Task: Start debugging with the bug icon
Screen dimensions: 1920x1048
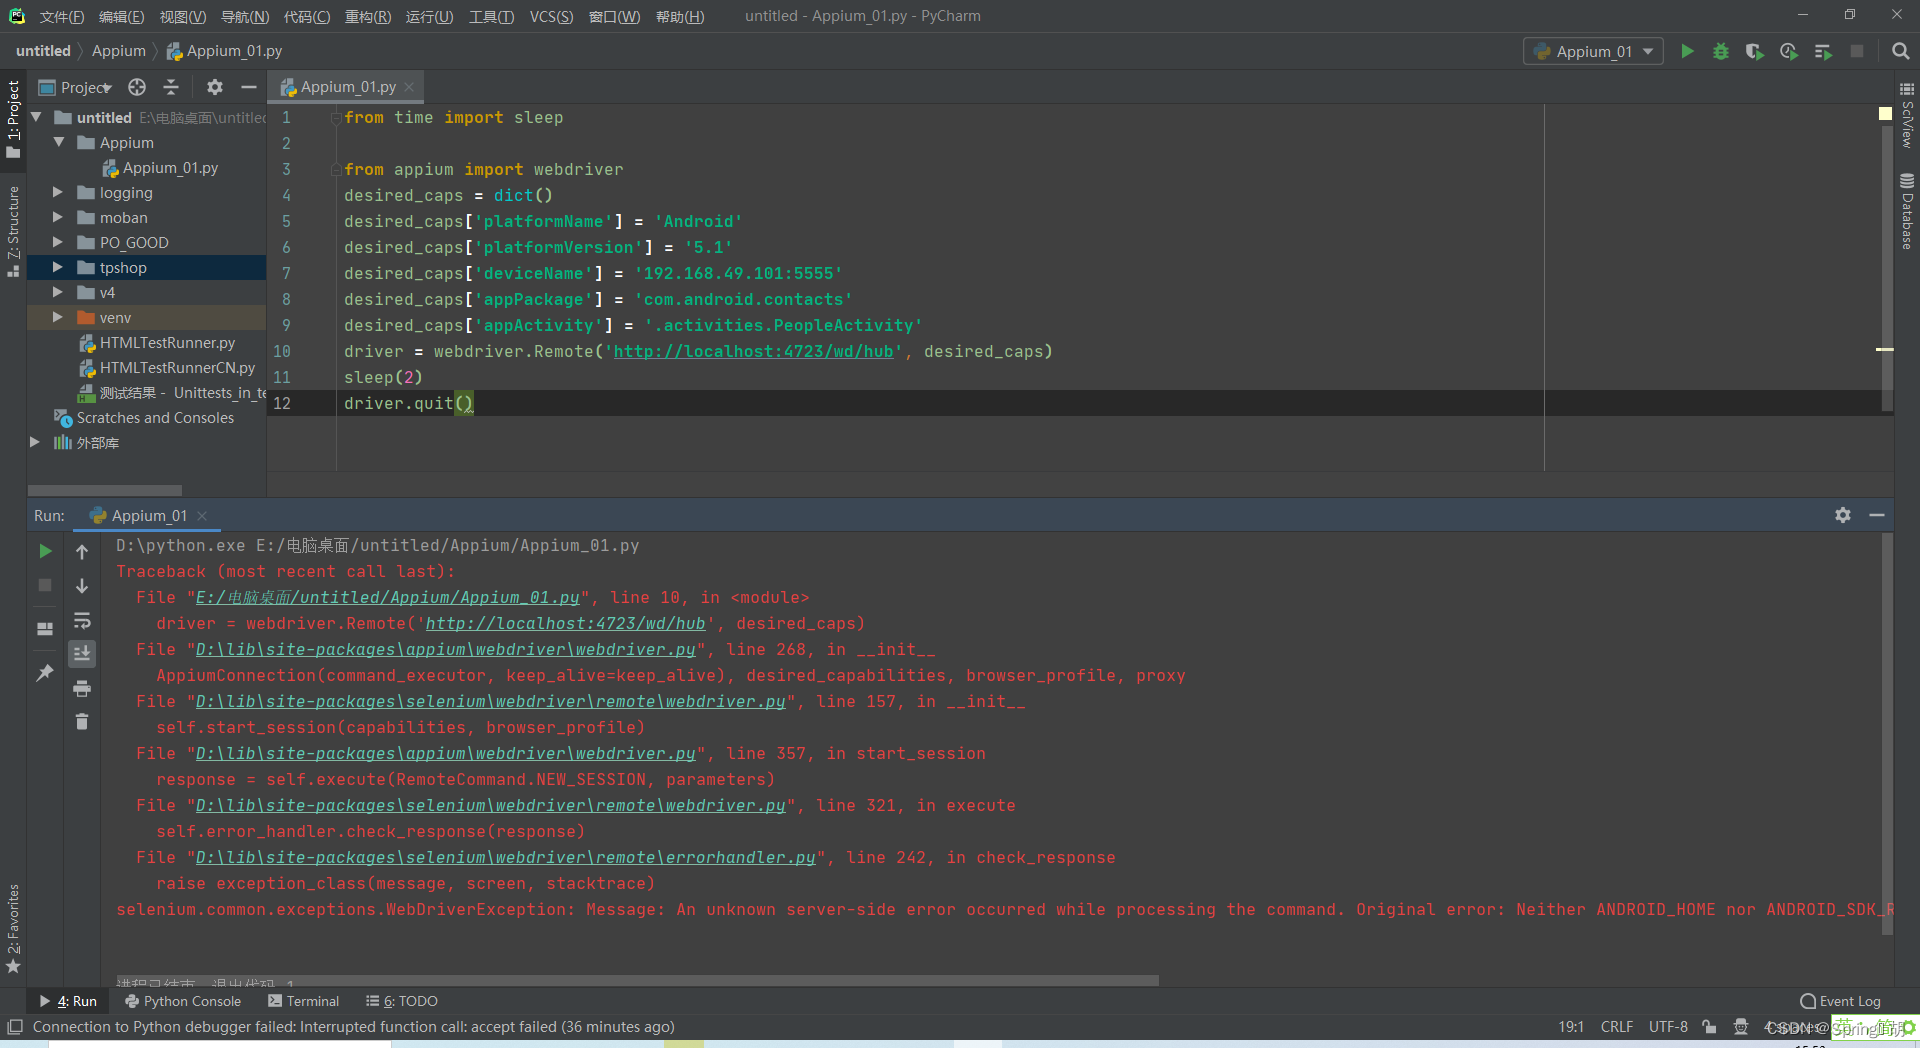Action: tap(1721, 51)
